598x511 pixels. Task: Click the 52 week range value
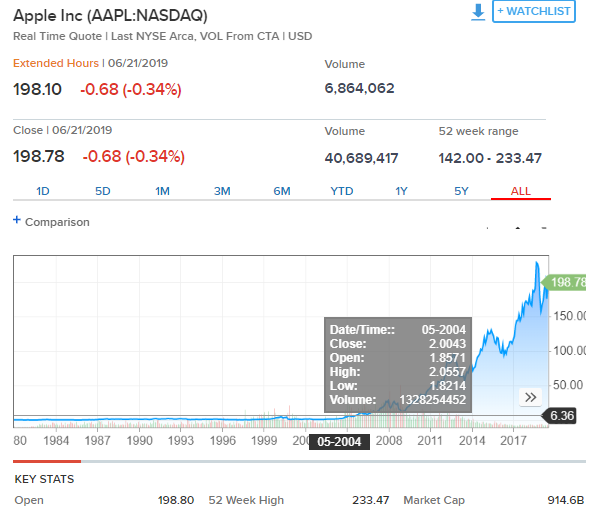[x=490, y=158]
